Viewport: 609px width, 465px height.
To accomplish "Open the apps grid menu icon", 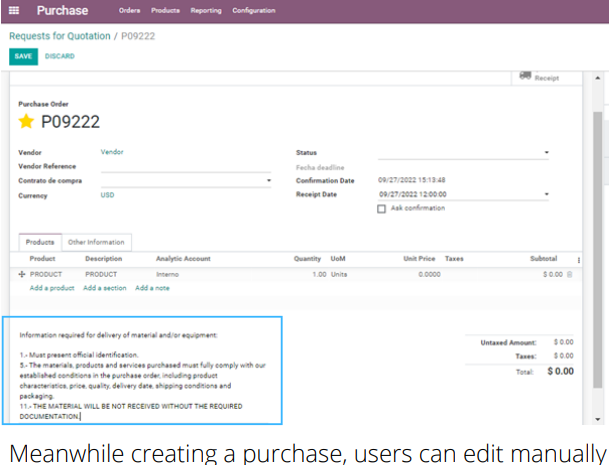I will (14, 10).
